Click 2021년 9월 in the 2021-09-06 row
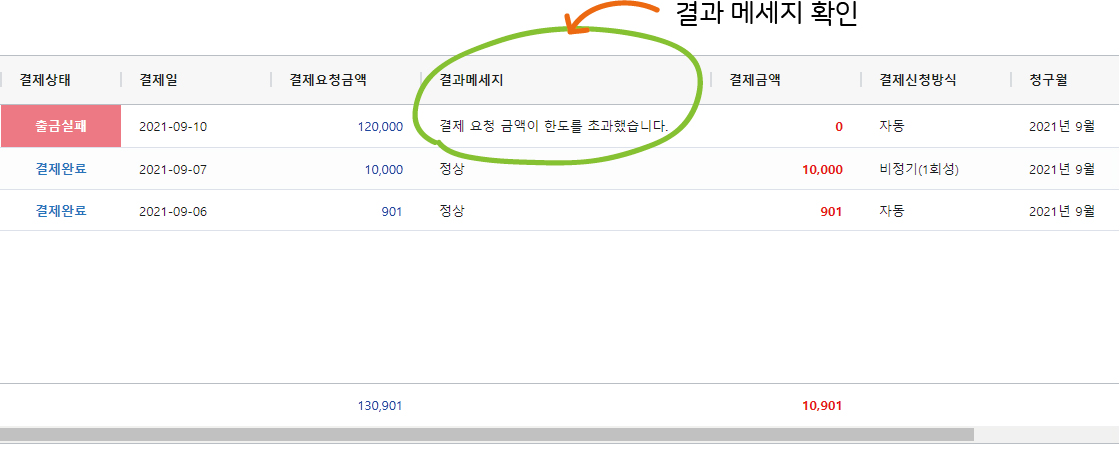The image size is (1120, 458). (1061, 212)
